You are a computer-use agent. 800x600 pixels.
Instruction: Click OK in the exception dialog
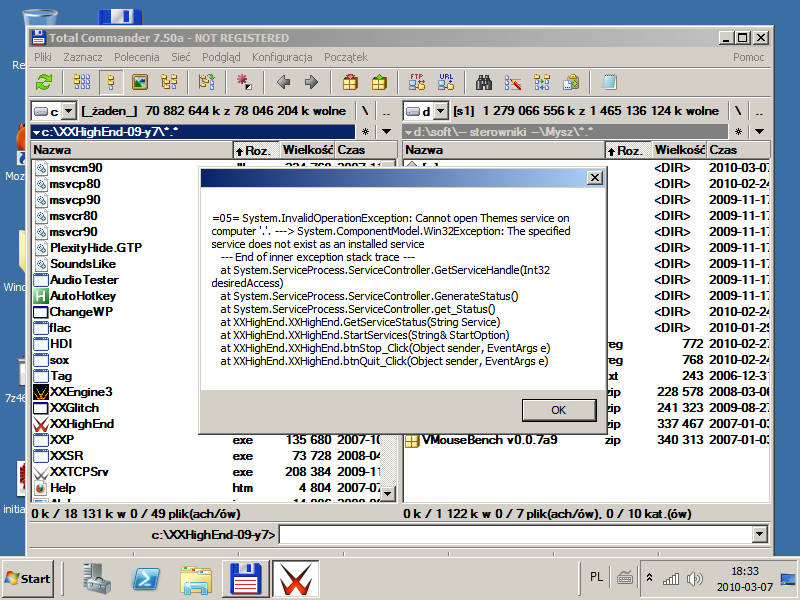coord(559,410)
